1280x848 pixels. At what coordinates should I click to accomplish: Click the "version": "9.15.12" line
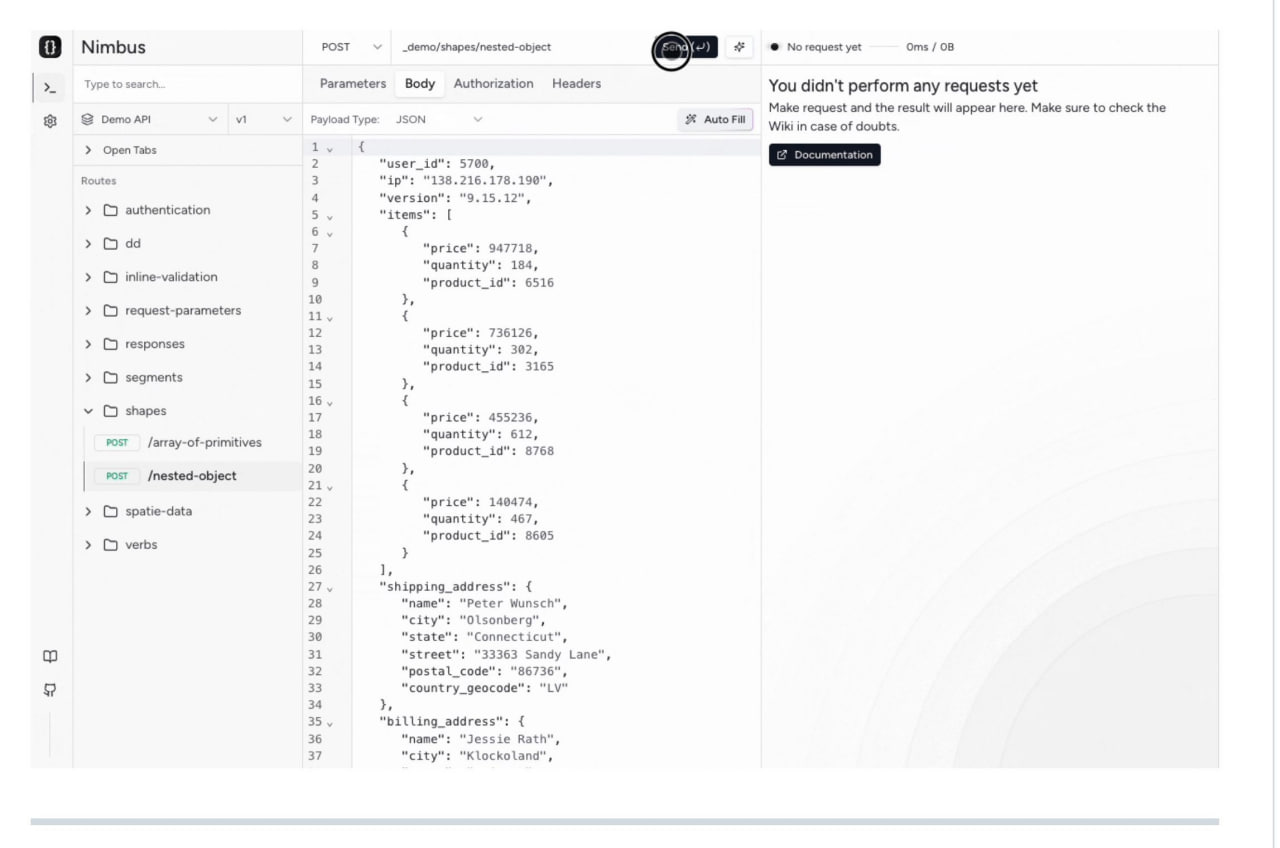coord(455,198)
